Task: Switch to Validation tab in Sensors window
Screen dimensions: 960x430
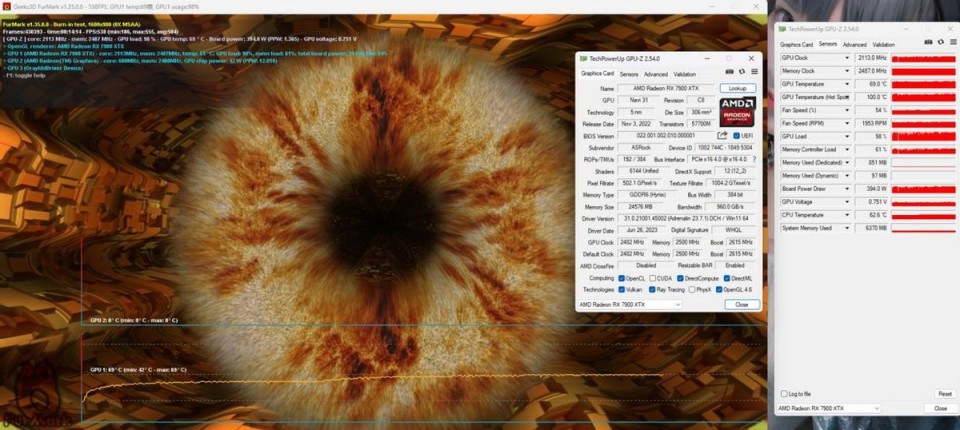Action: point(883,45)
